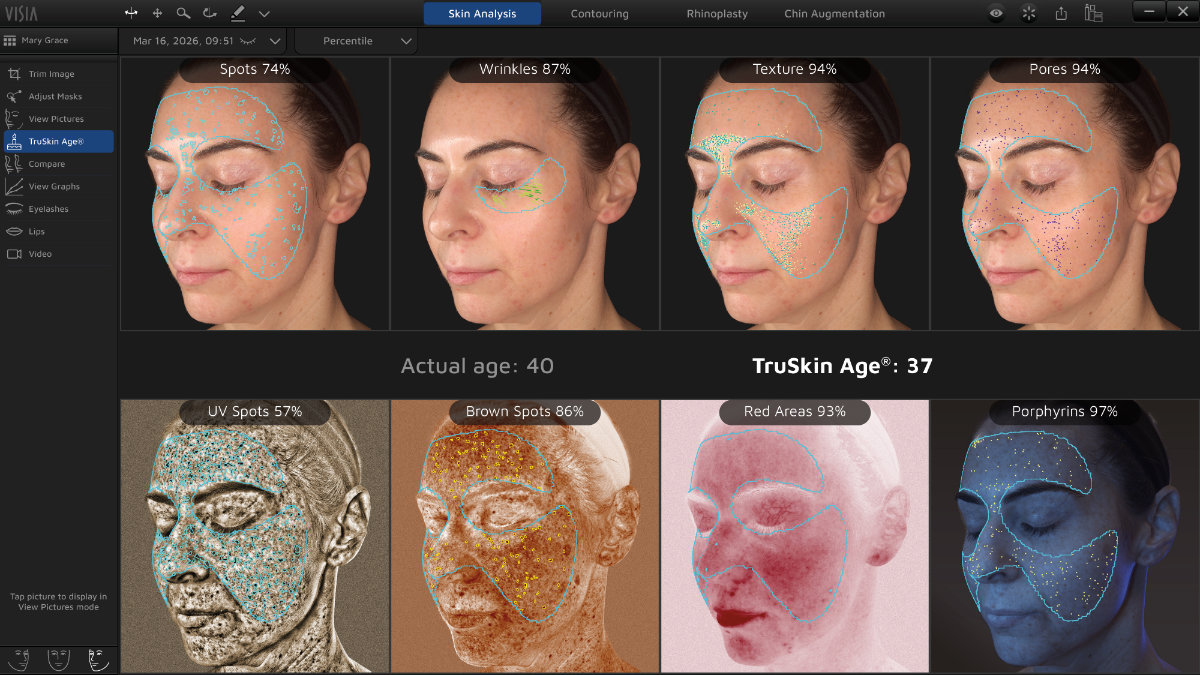Screen dimensions: 1200x675
Task: Click the flash/enhance icon near window controls
Action: click(x=1028, y=14)
